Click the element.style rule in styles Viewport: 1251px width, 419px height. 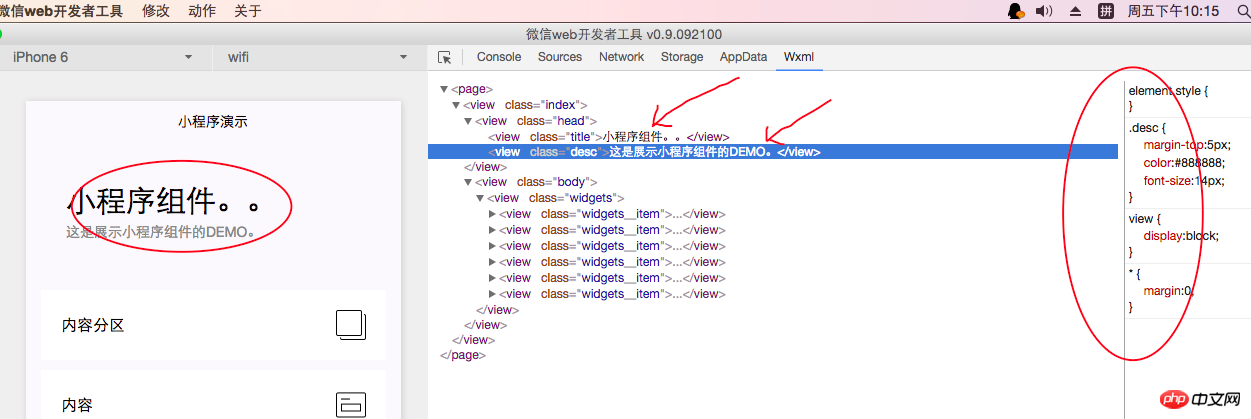coord(1168,90)
